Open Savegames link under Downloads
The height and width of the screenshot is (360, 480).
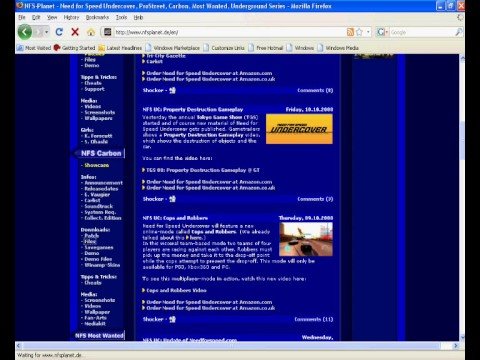[99, 248]
